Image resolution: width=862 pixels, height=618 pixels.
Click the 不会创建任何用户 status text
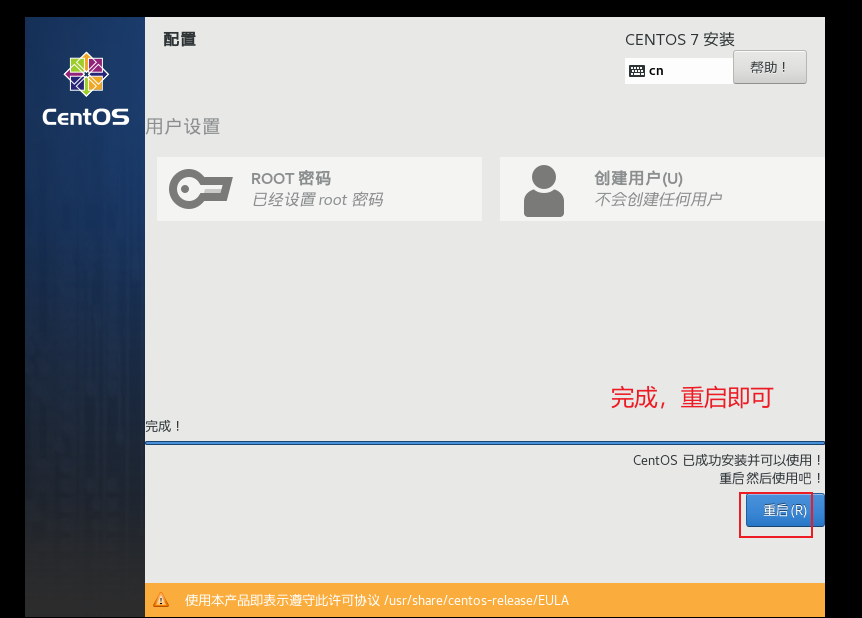click(x=658, y=199)
